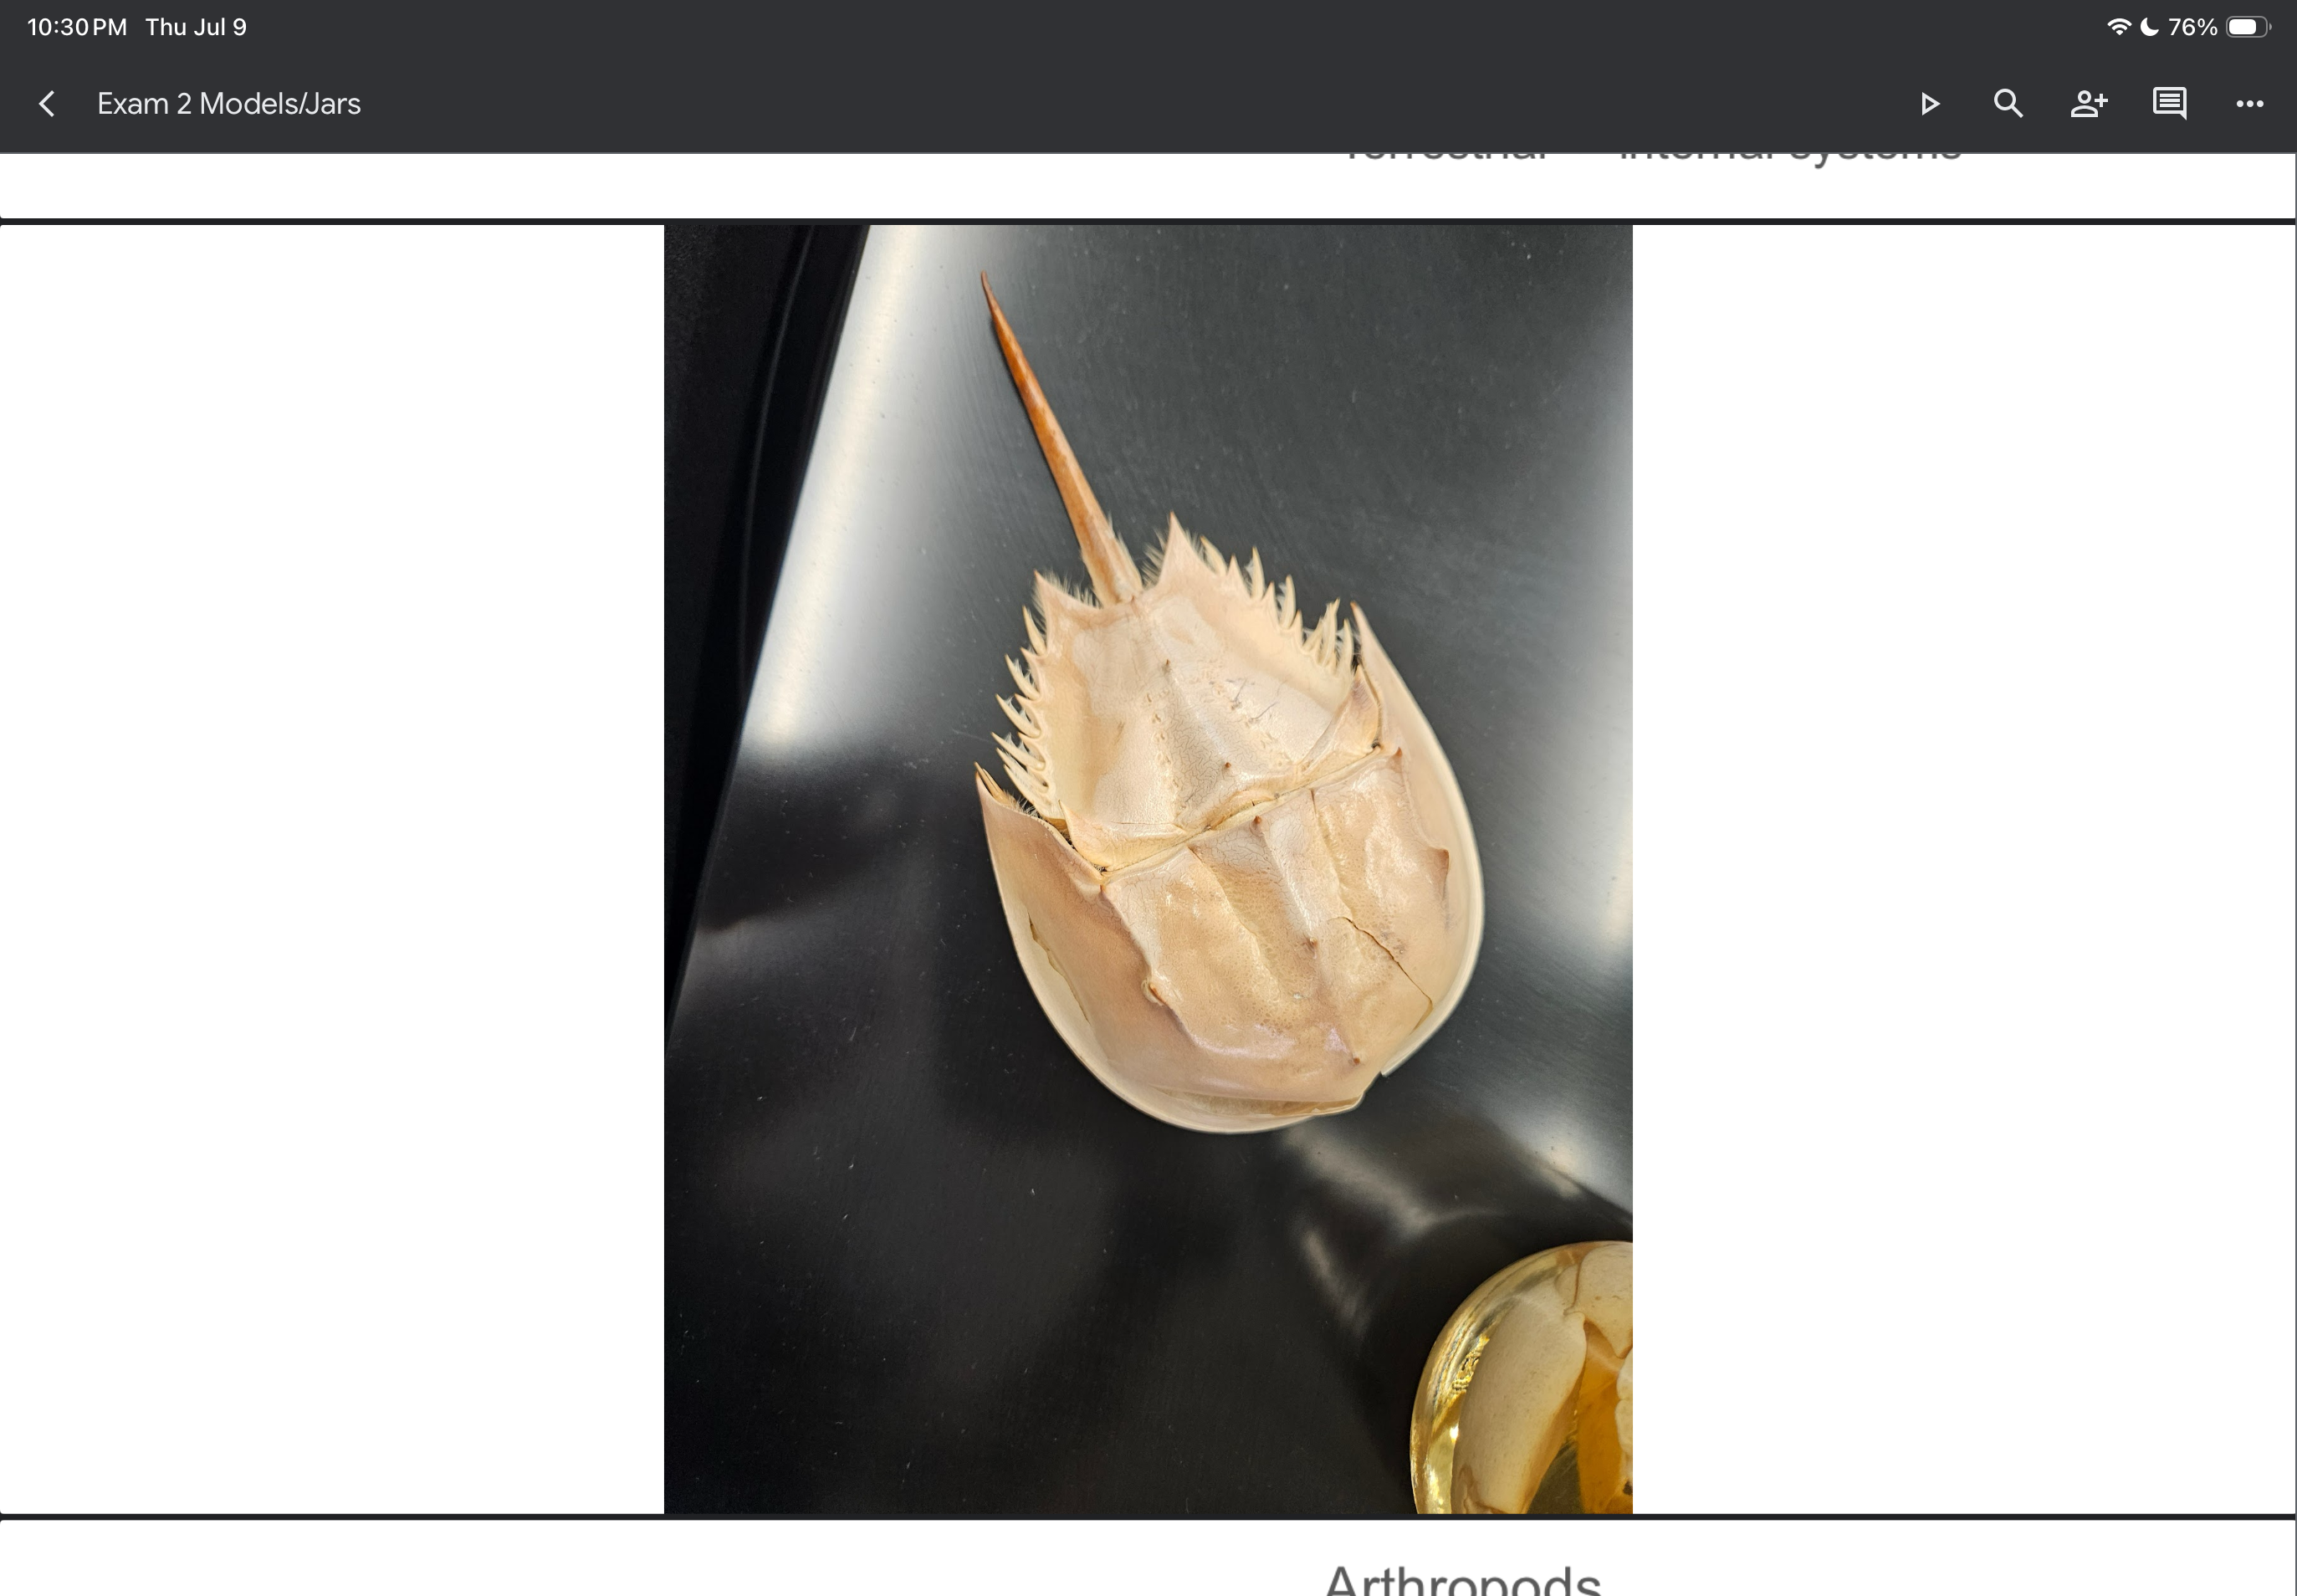Select the horseshoe crab photo on the slide

click(x=1148, y=868)
